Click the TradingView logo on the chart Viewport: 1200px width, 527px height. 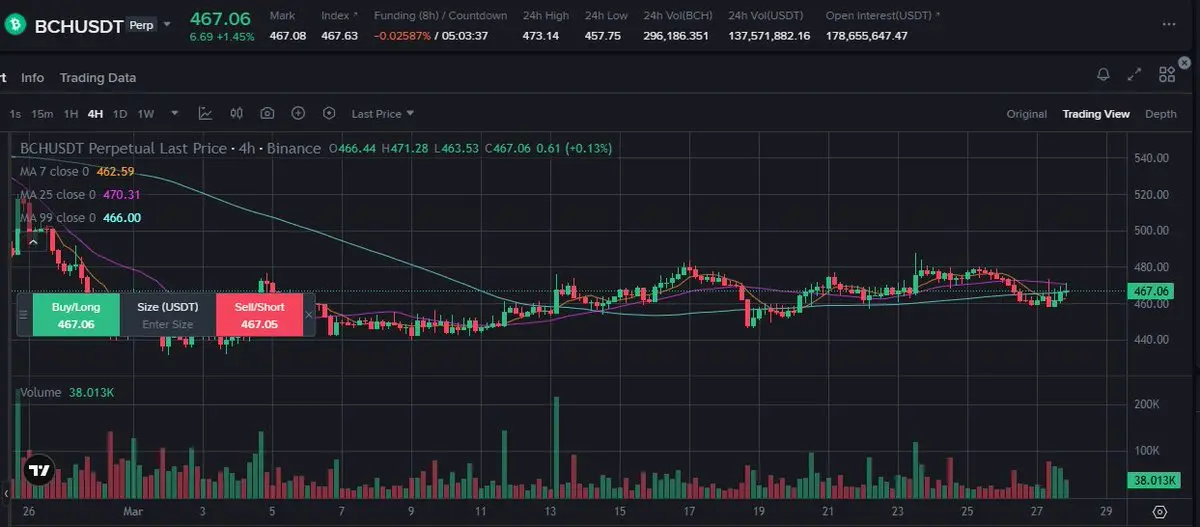(39, 470)
